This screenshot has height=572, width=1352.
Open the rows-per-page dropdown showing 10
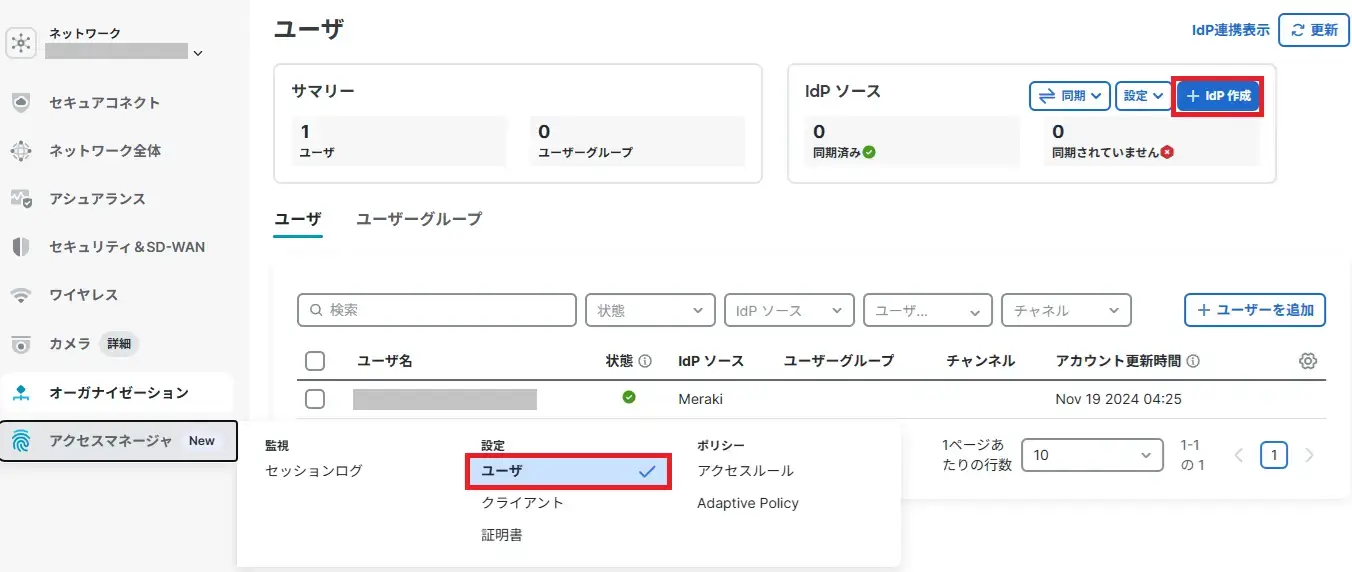click(x=1092, y=455)
